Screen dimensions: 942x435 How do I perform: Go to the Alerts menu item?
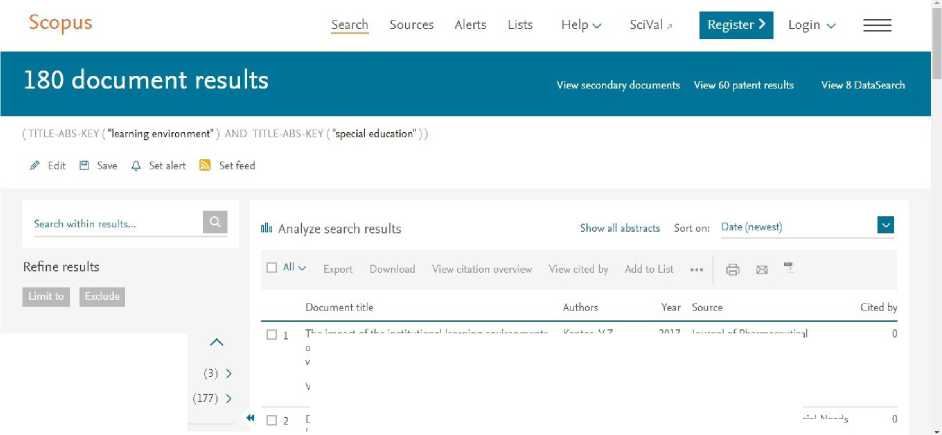point(470,25)
